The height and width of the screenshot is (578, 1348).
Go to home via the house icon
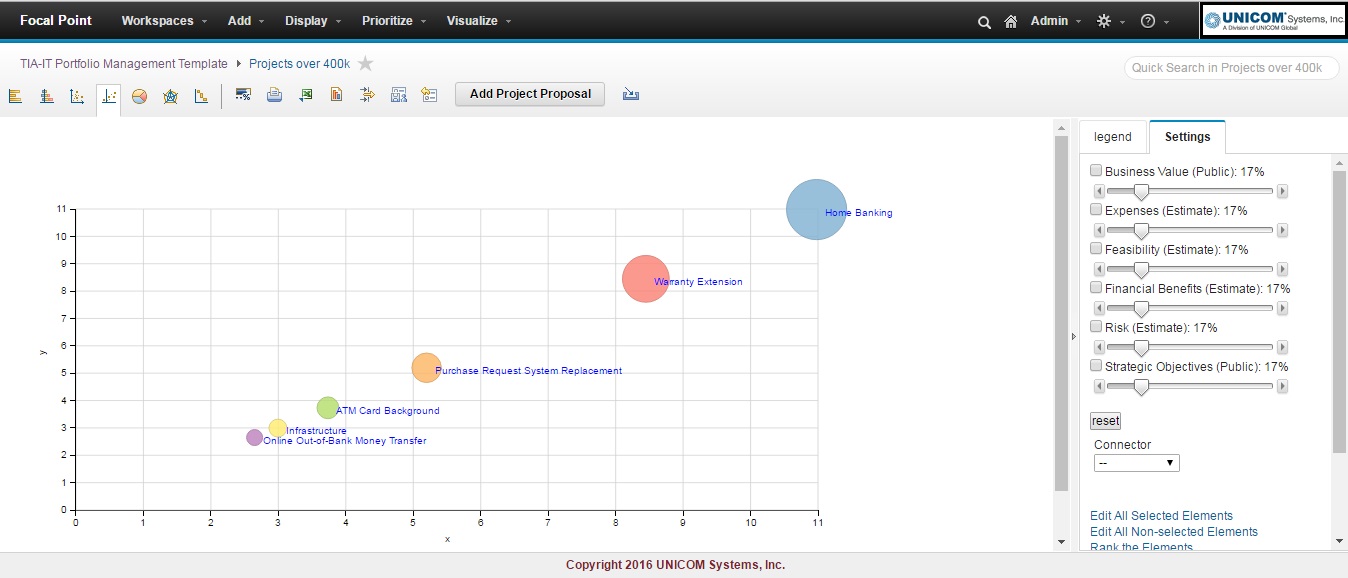[x=1011, y=21]
